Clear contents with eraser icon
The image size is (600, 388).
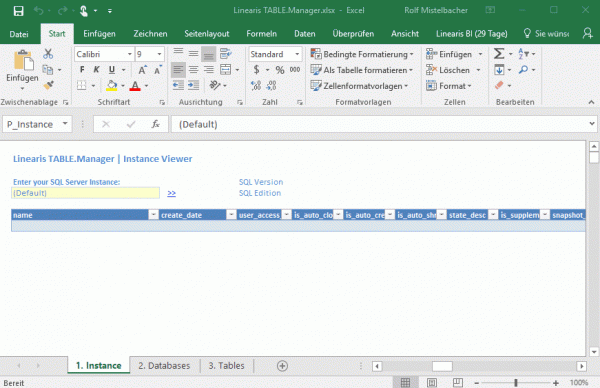[499, 85]
